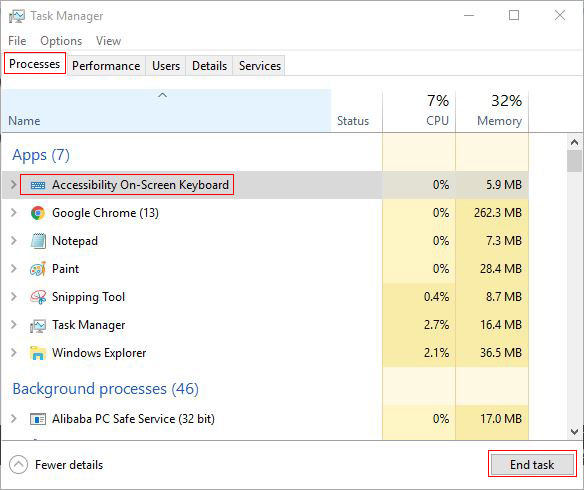The height and width of the screenshot is (490, 584).
Task: Select the Windows Explorer row name
Action: coord(99,353)
